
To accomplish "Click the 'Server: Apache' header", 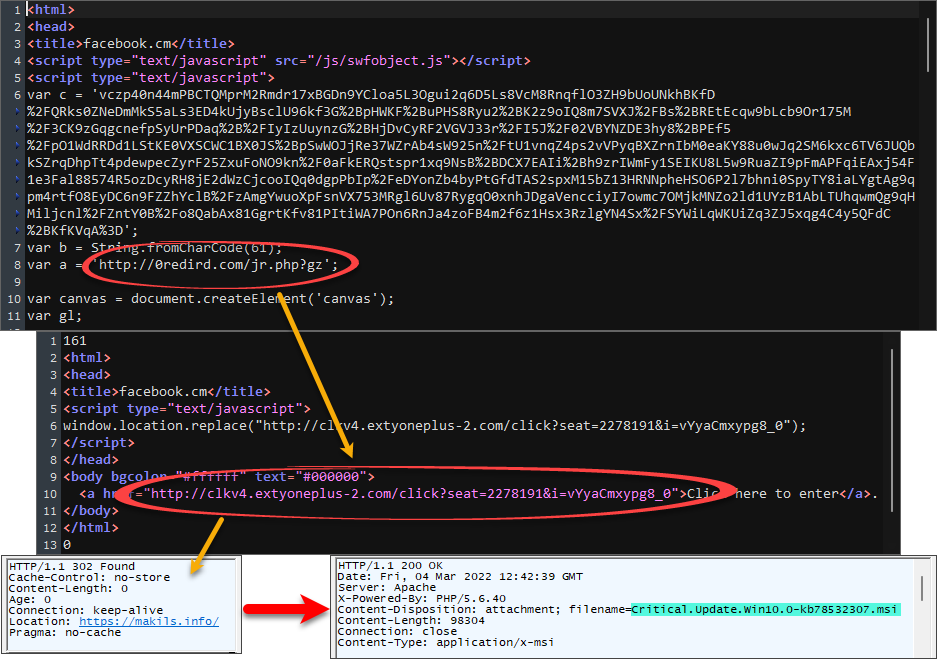I will [x=387, y=588].
